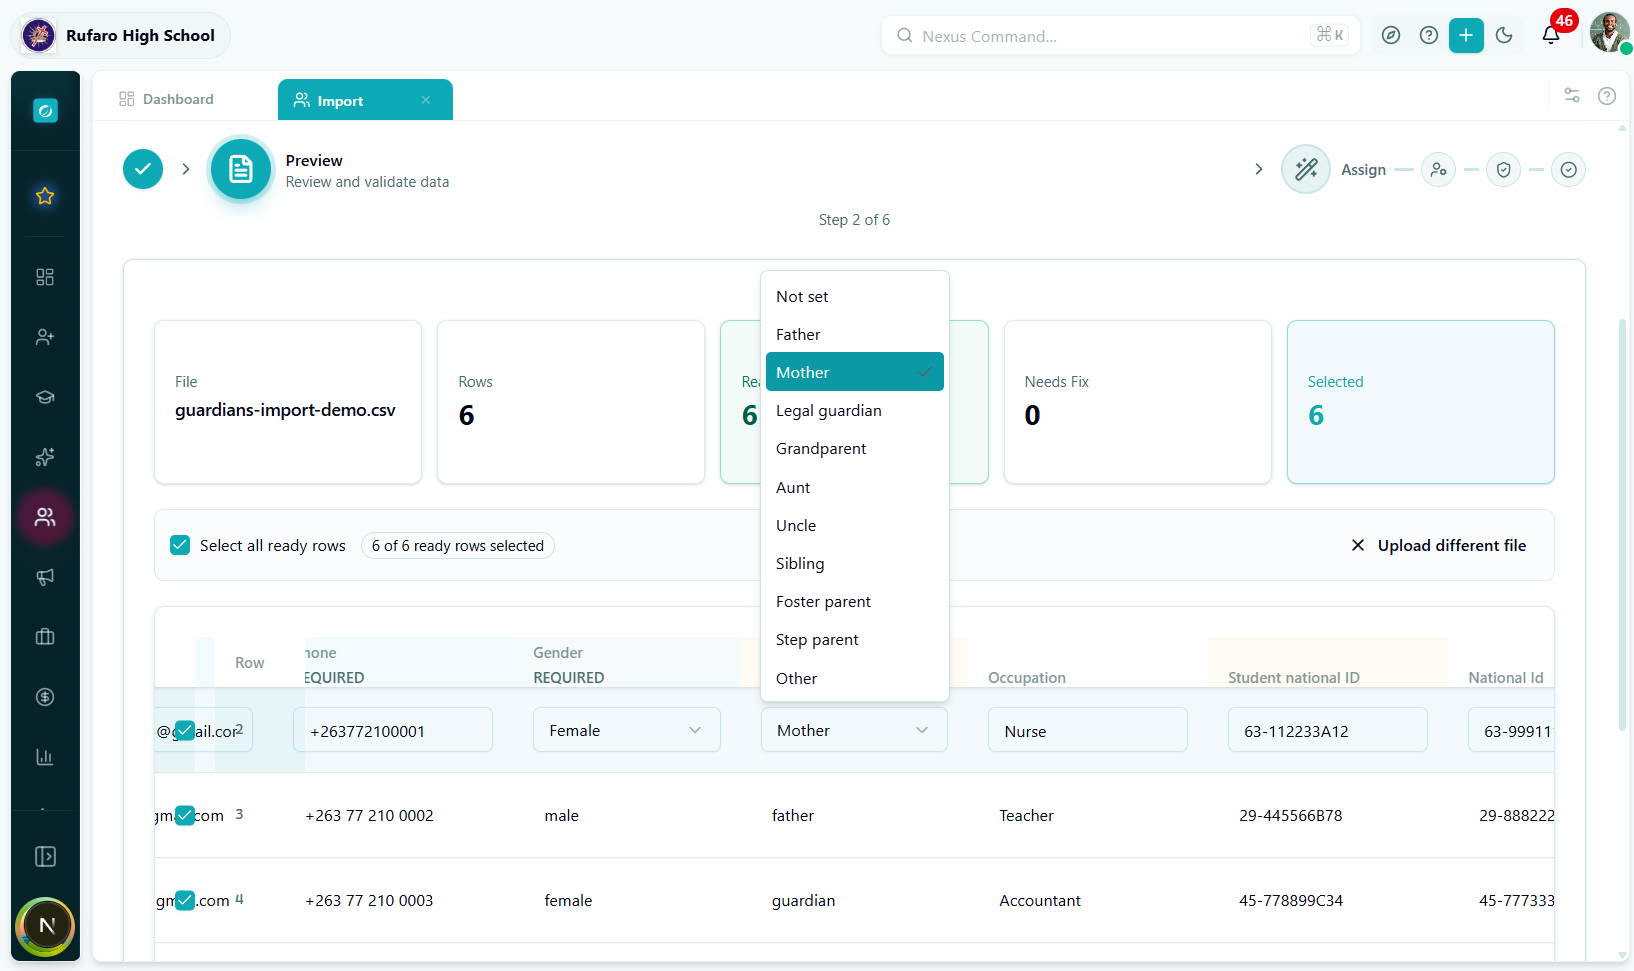Click the user-gear step icon in wizard

tap(1438, 170)
